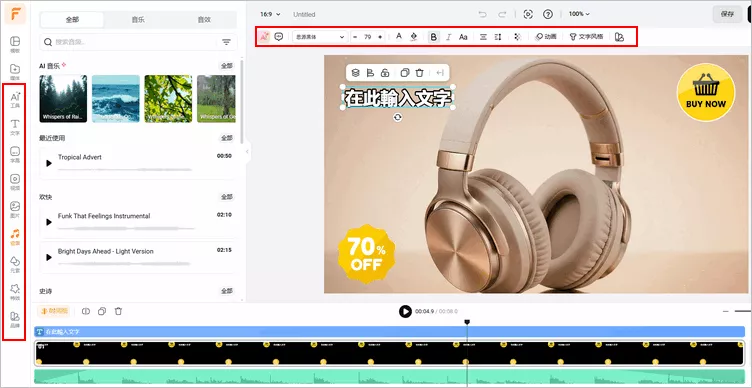Switch to the 全部 all tab
Image resolution: width=752 pixels, height=388 pixels.
pyautogui.click(x=72, y=20)
